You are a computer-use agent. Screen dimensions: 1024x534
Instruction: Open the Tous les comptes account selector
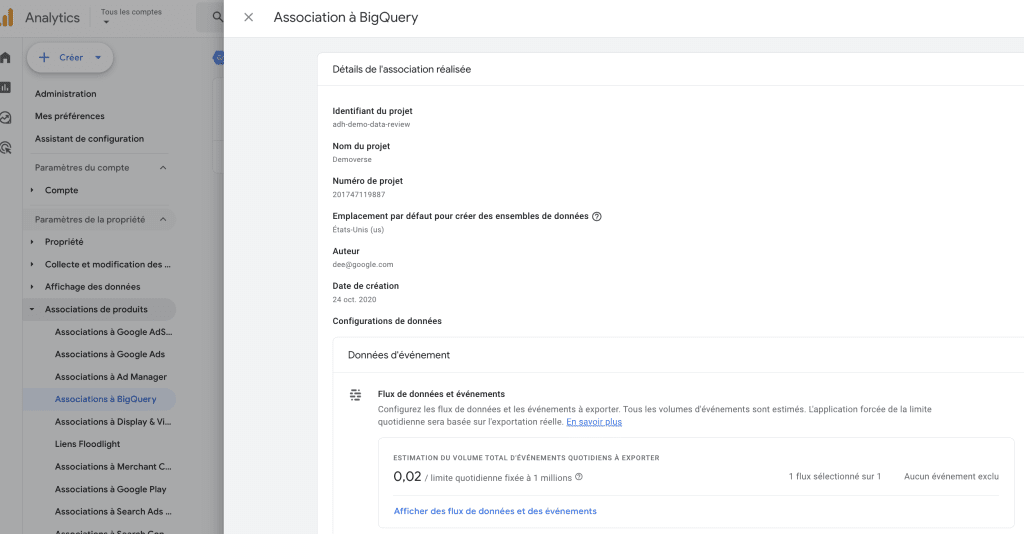coord(131,17)
